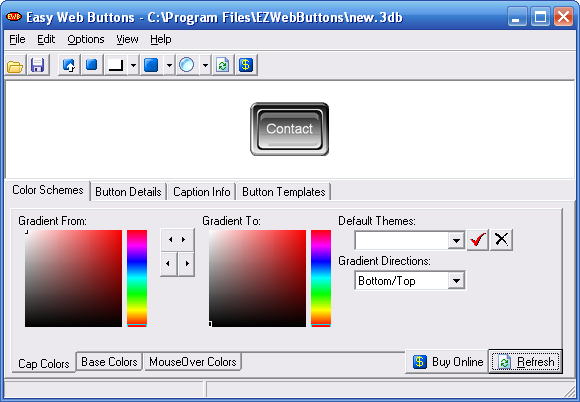This screenshot has height=402, width=580.
Task: Open the Default Themes dropdown arrow
Action: click(456, 241)
